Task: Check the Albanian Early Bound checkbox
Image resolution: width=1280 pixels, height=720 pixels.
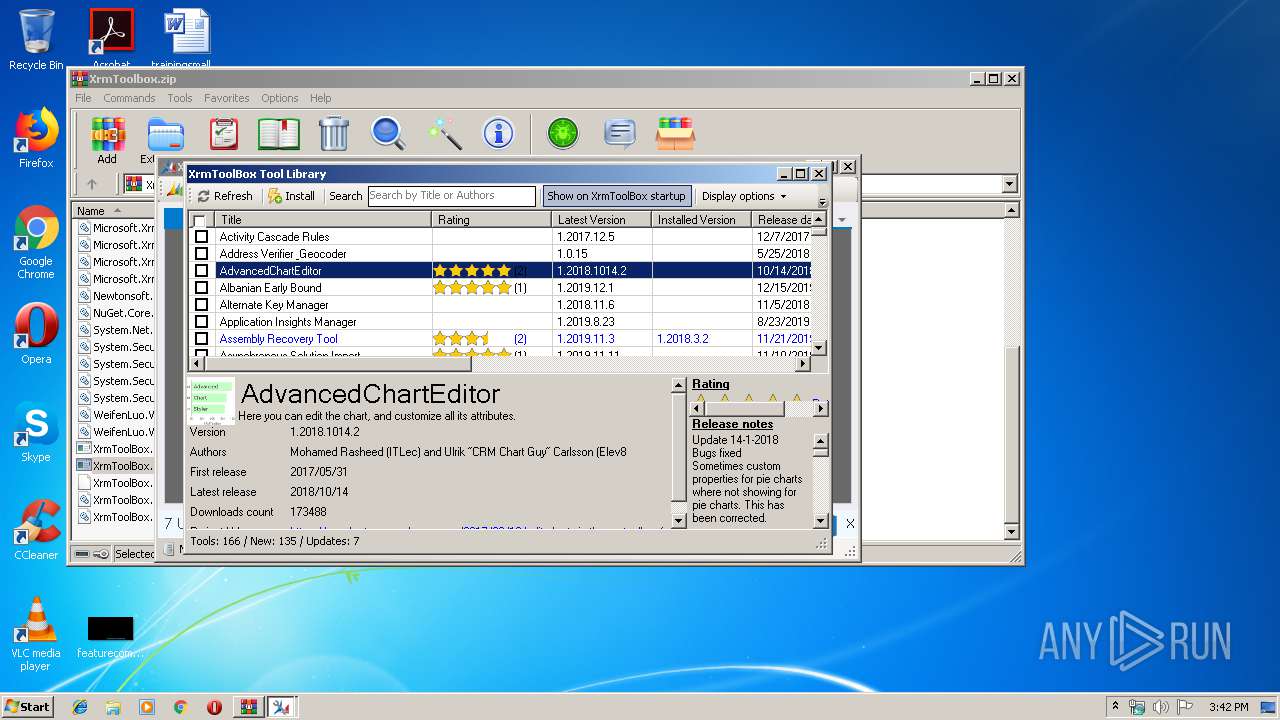Action: 201,288
